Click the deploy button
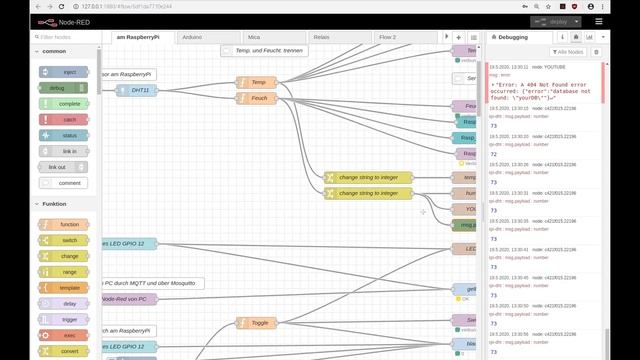 point(551,22)
